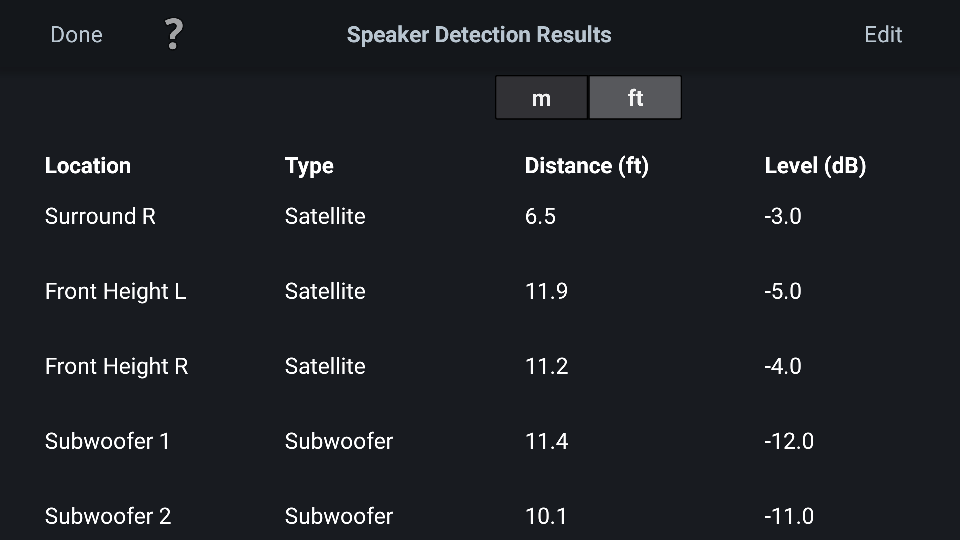Open help via the question mark icon
Screen dimensions: 960x540
[x=173, y=35]
